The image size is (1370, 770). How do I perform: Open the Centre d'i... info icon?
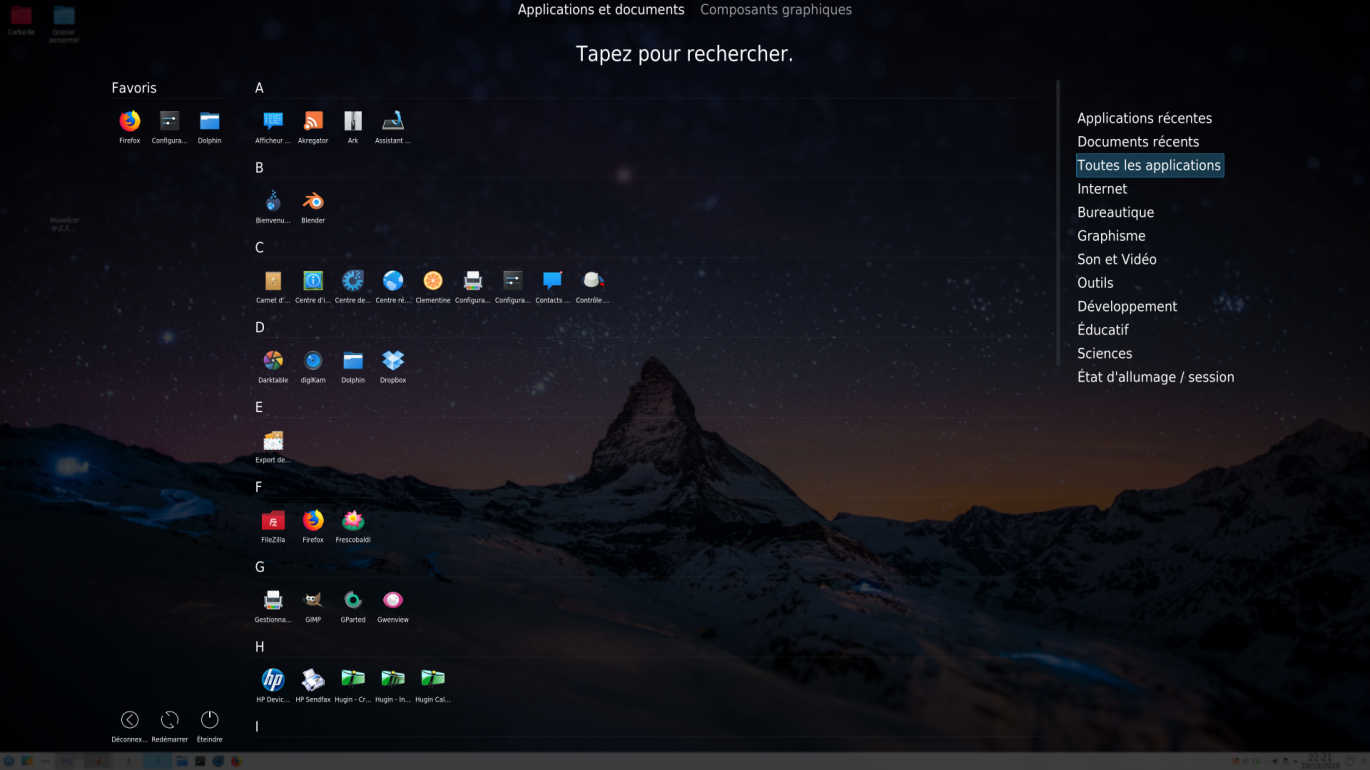(x=313, y=281)
